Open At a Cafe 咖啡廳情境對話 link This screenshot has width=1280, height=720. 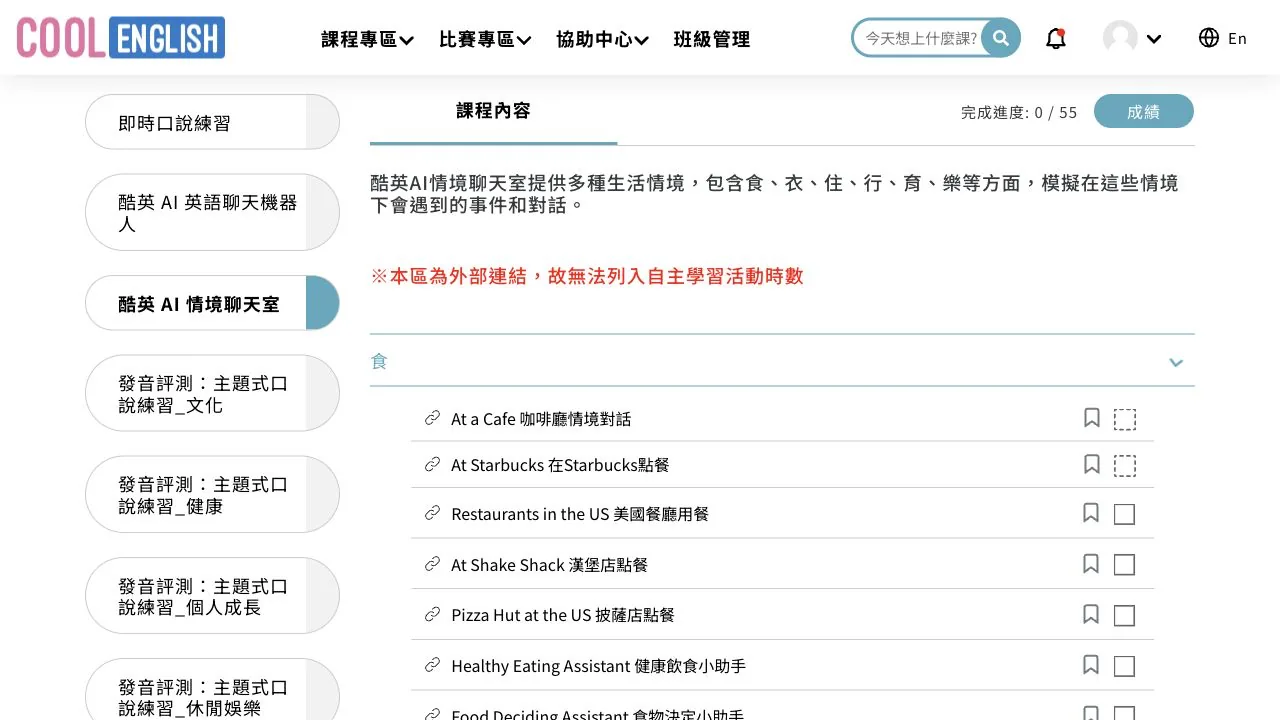pyautogui.click(x=541, y=418)
